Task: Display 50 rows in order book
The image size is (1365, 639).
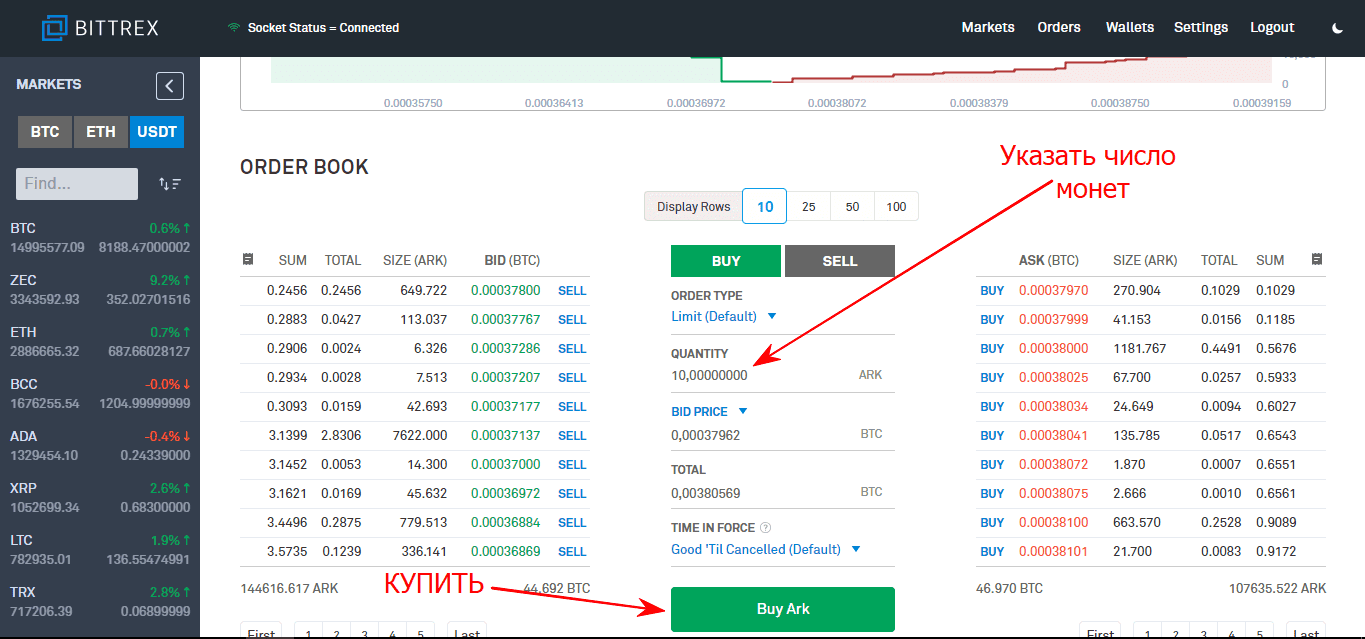Action: click(852, 207)
